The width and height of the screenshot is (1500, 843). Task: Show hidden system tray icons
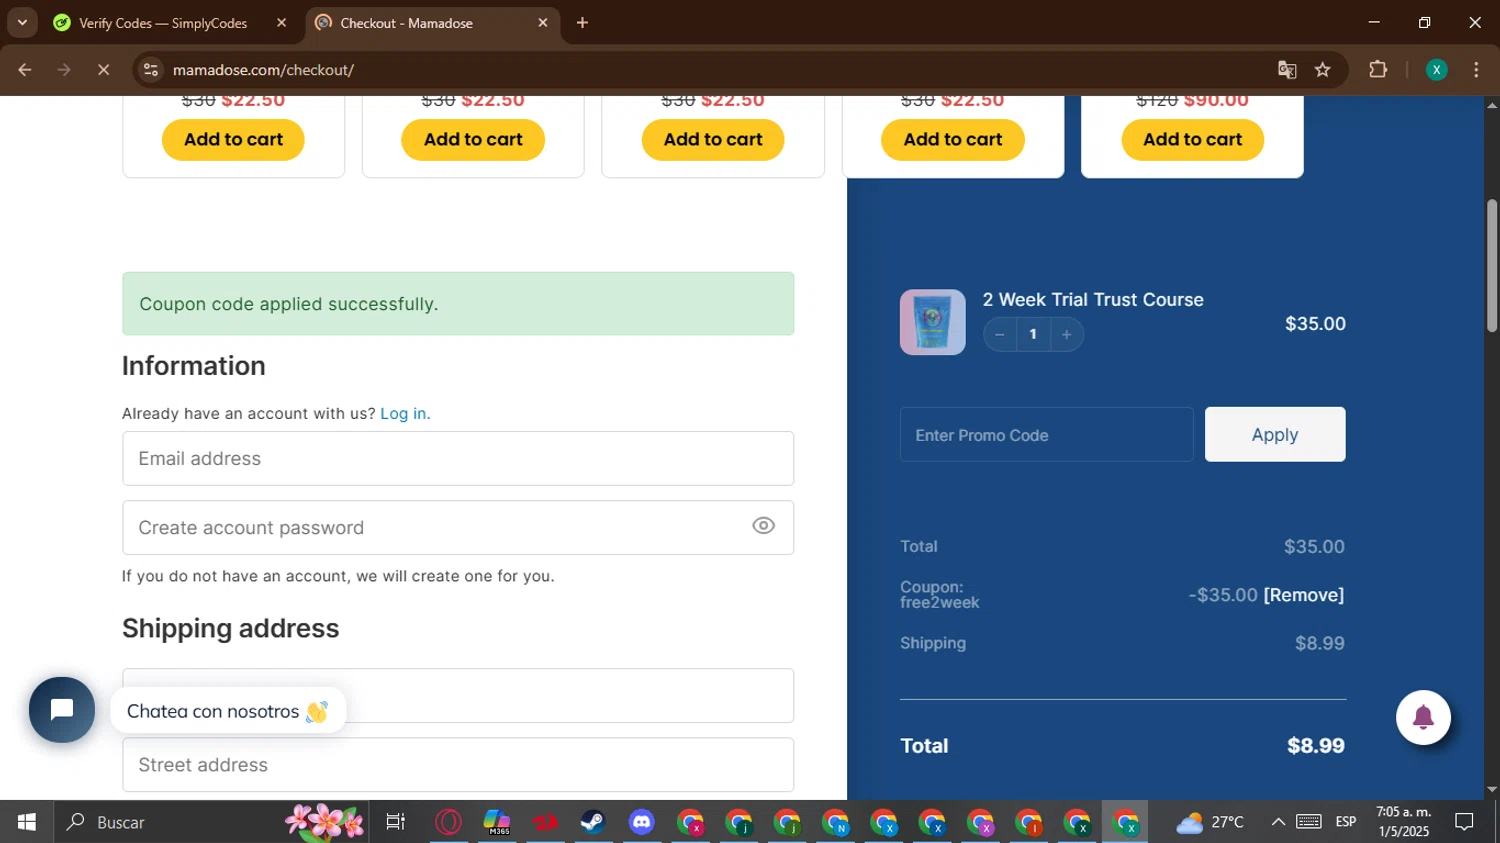pos(1278,822)
